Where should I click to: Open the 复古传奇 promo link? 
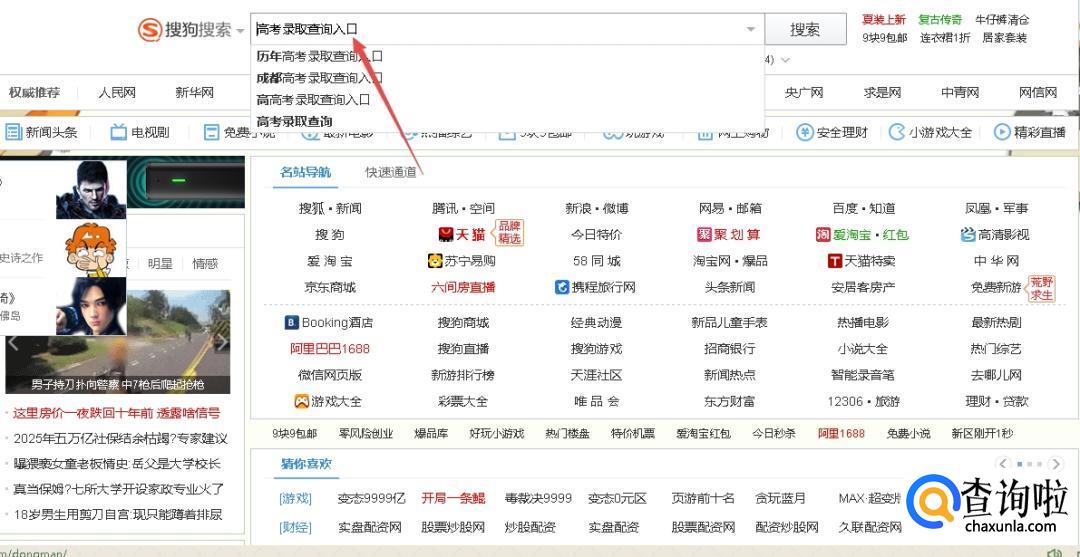(940, 19)
